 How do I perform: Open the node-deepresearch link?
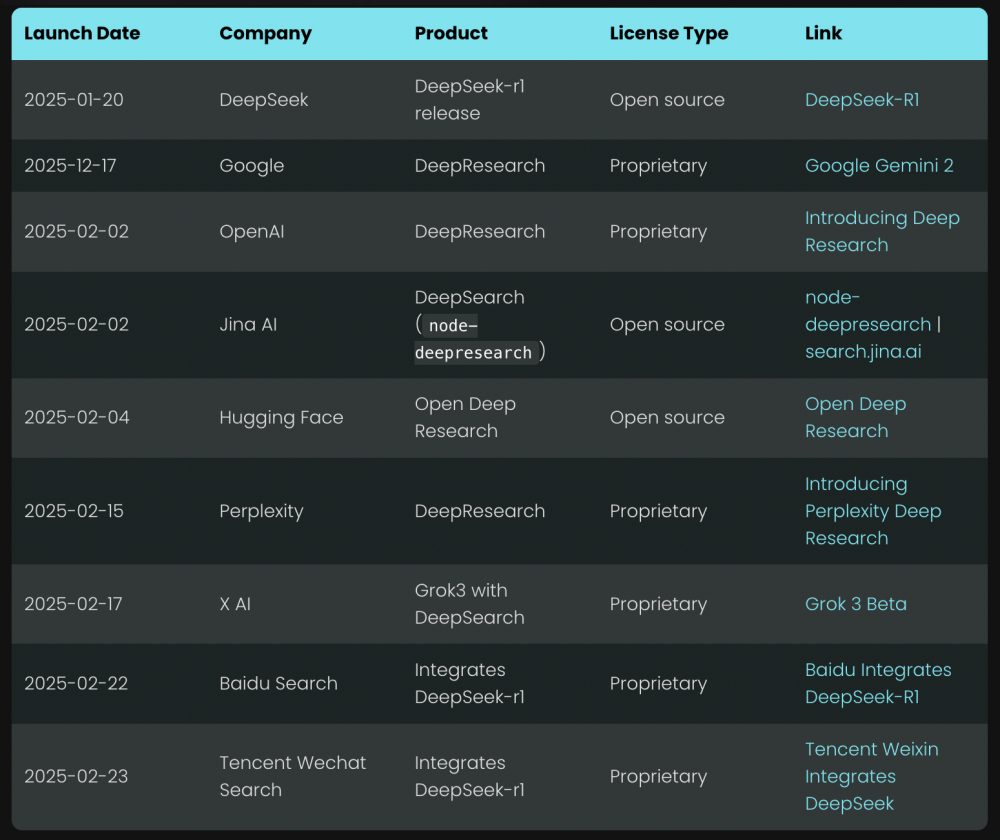tap(867, 311)
